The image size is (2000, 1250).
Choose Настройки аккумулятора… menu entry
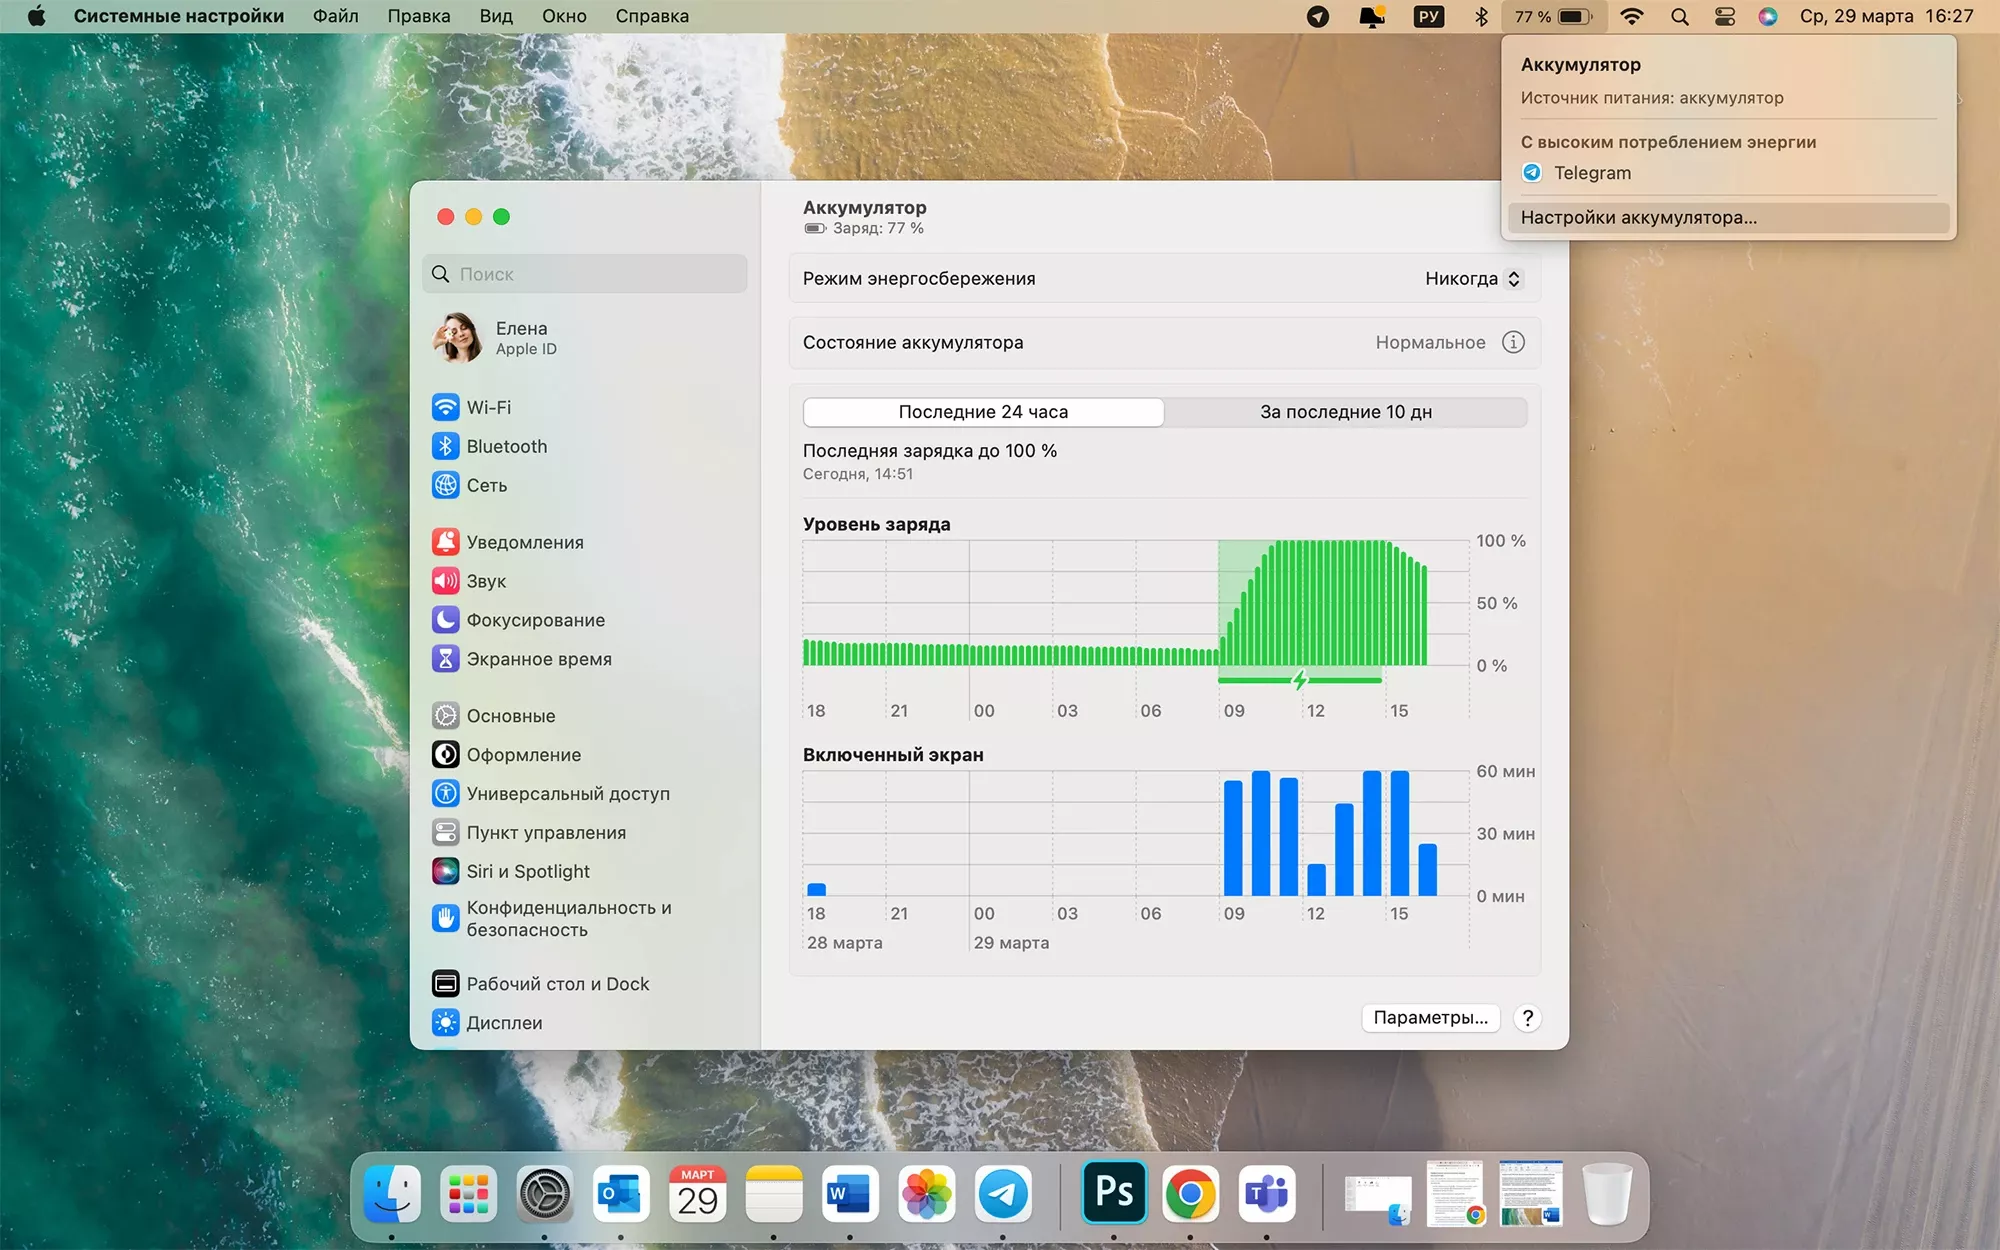(x=1728, y=218)
